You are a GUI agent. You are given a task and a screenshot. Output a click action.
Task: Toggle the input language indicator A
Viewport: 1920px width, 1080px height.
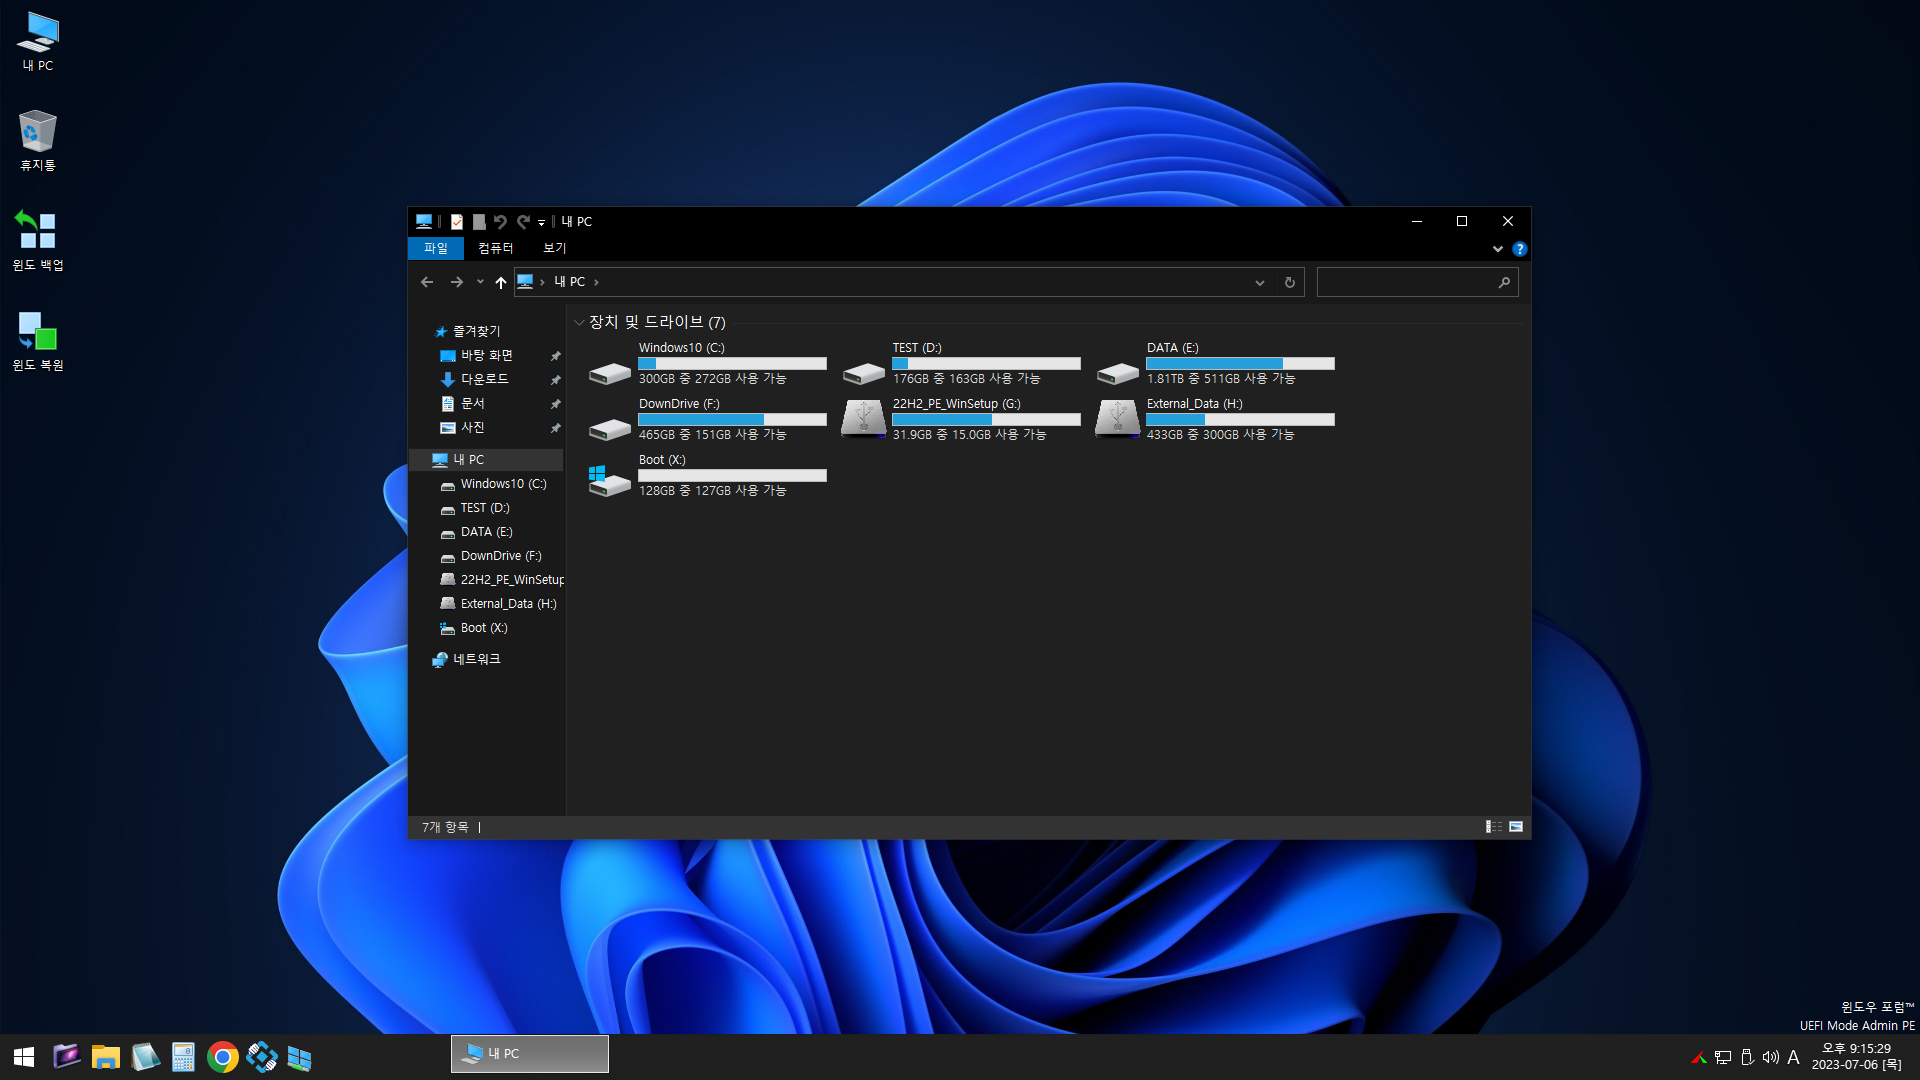point(1793,1057)
